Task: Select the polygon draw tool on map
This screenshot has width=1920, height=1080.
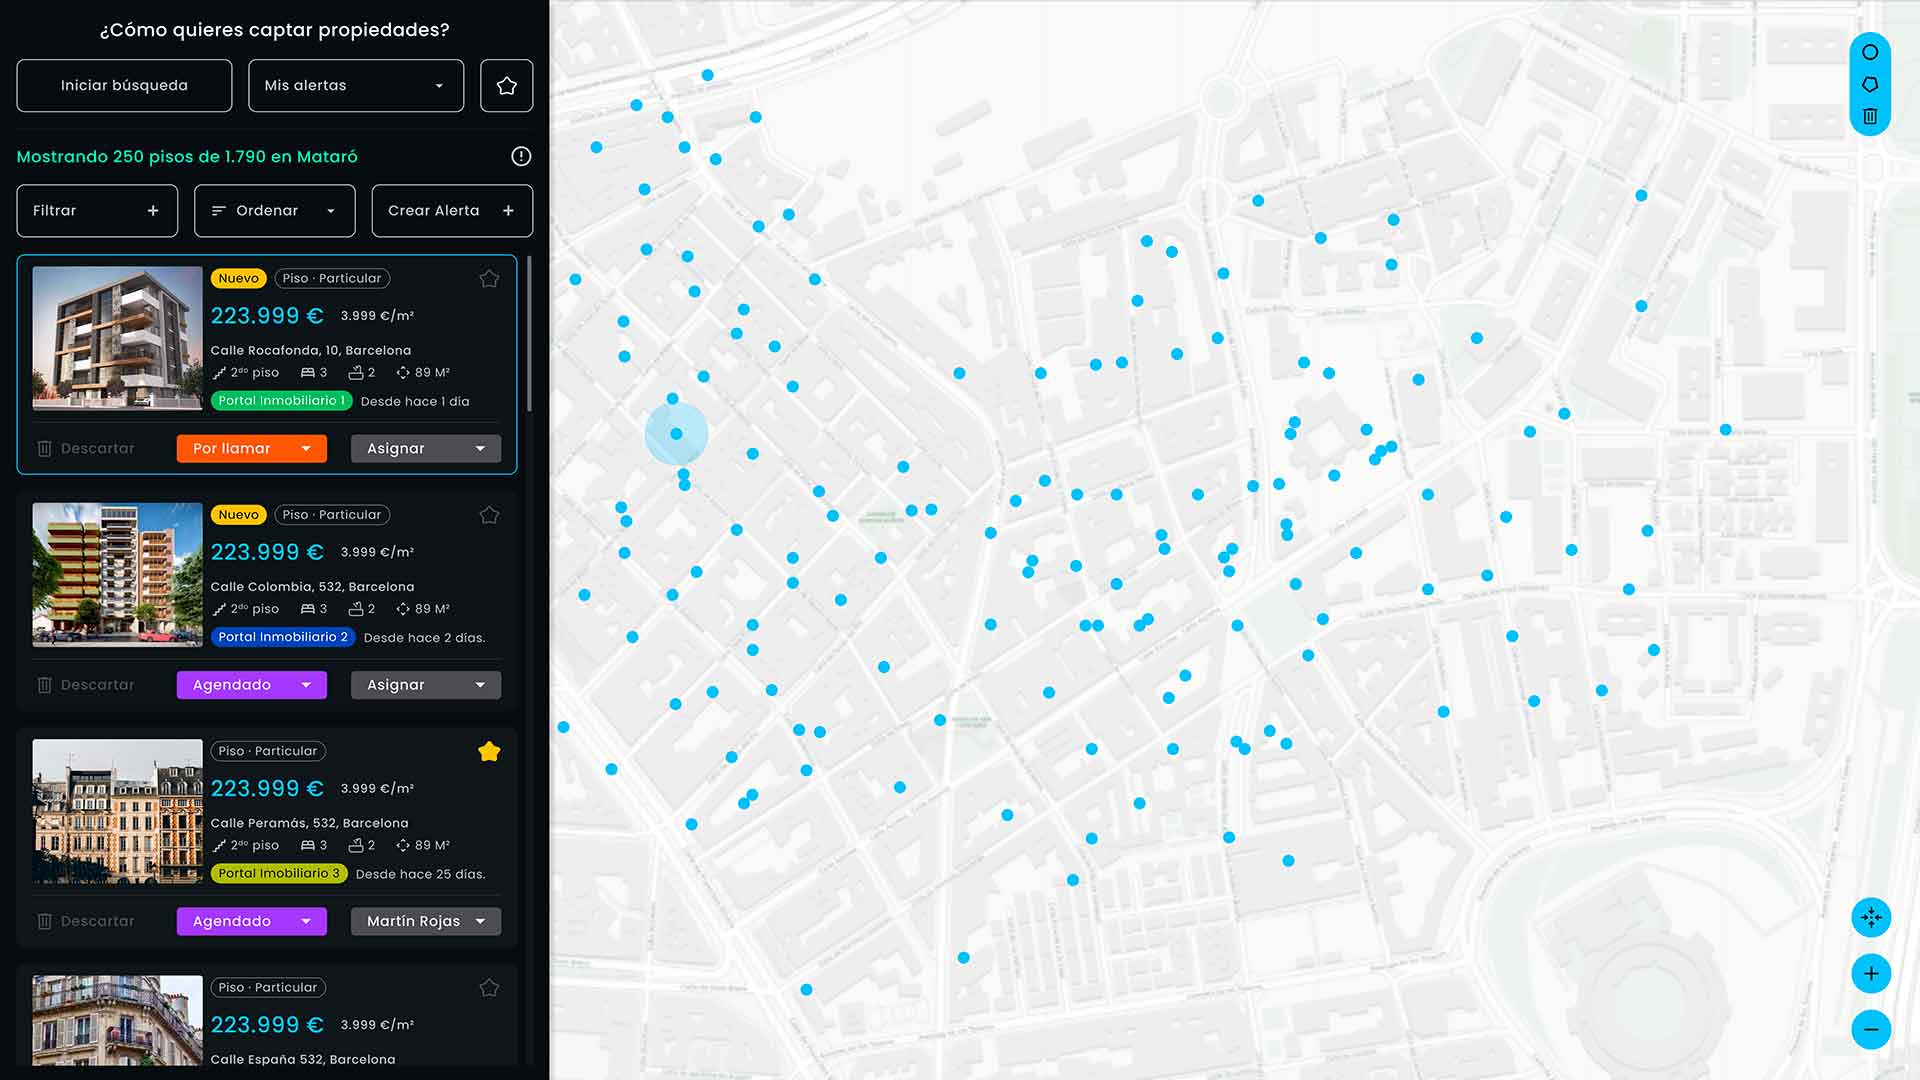Action: pos(1870,84)
